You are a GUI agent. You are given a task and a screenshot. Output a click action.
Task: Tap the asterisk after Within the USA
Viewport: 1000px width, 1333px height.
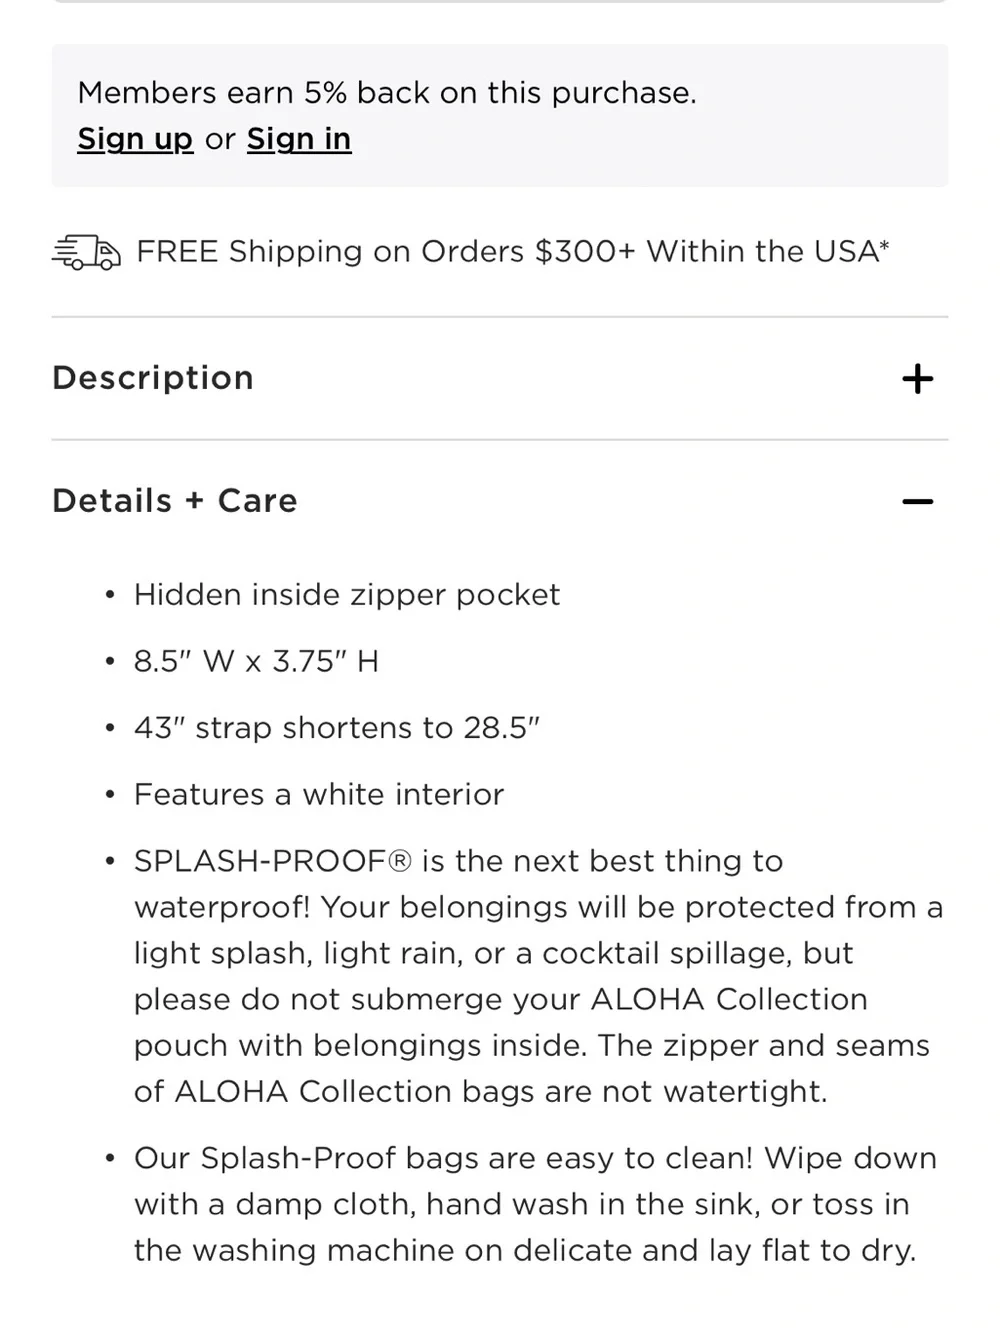coord(884,245)
